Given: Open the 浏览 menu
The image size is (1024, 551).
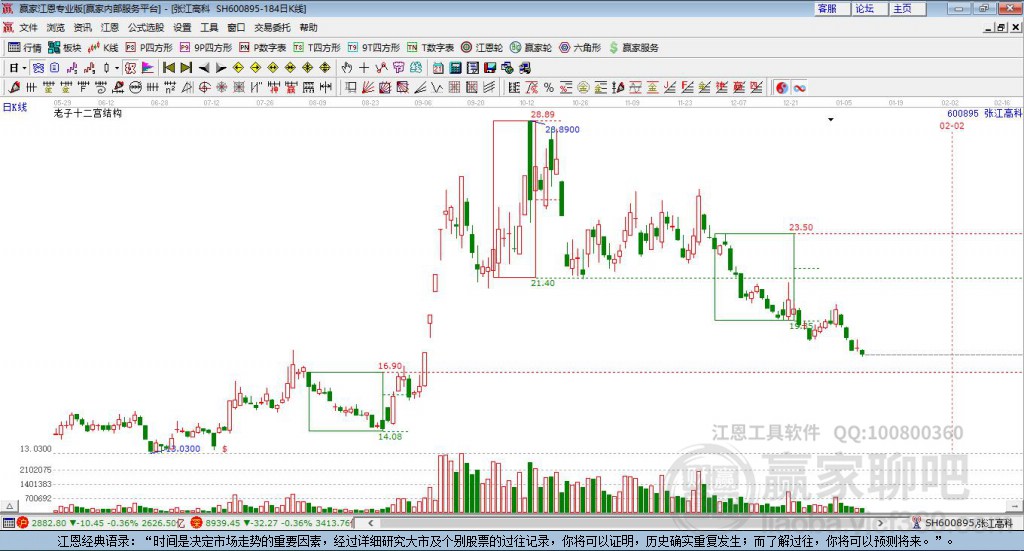Looking at the screenshot, I should coord(56,27).
